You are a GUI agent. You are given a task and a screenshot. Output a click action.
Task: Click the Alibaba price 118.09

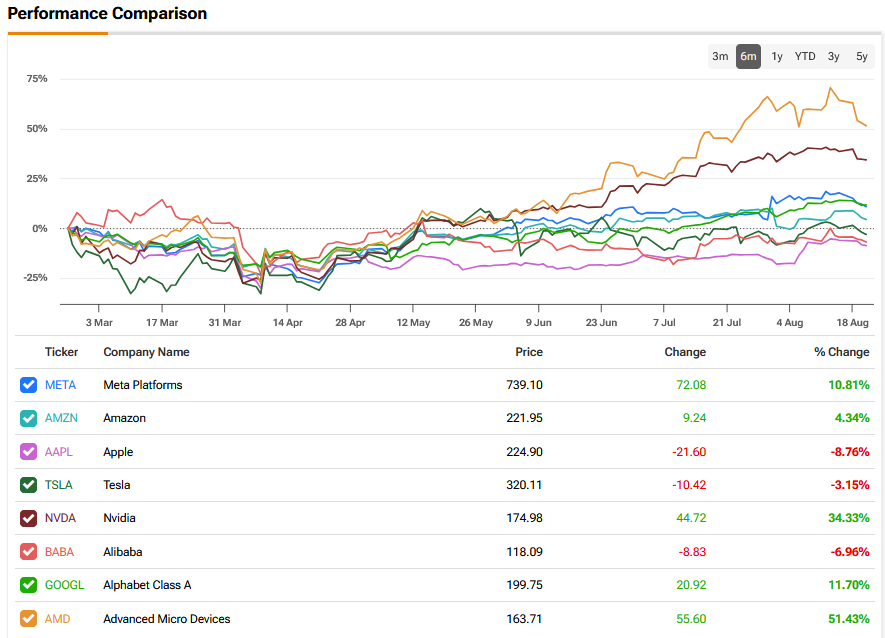[x=524, y=552]
